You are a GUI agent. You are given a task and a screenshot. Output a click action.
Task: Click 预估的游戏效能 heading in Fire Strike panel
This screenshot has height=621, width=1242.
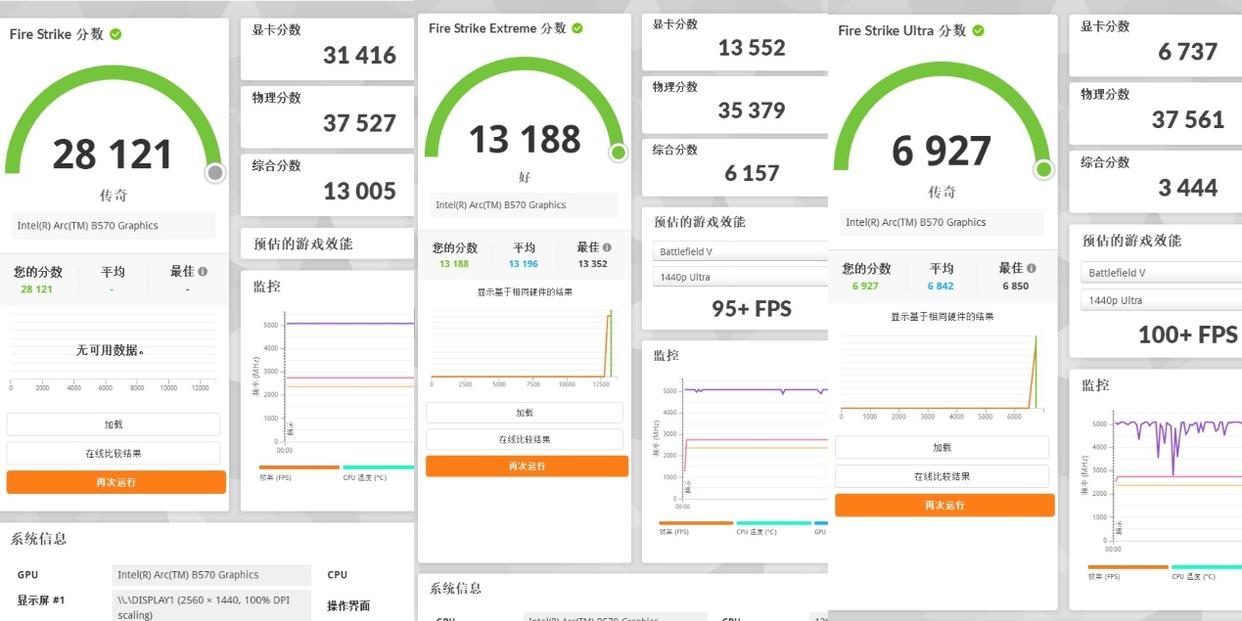(x=302, y=243)
